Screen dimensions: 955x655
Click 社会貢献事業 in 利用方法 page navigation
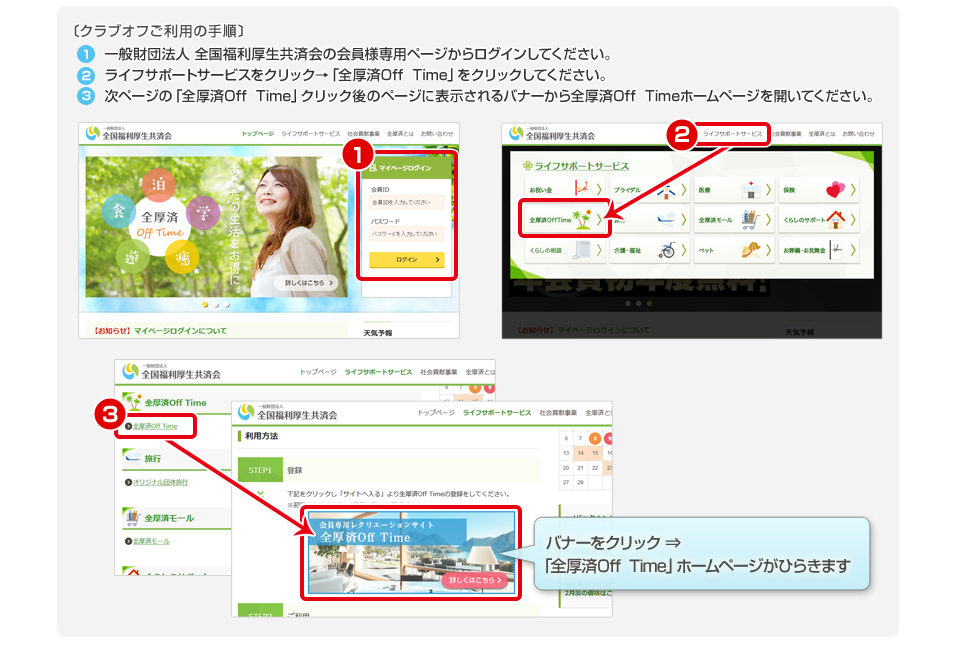[x=558, y=412]
